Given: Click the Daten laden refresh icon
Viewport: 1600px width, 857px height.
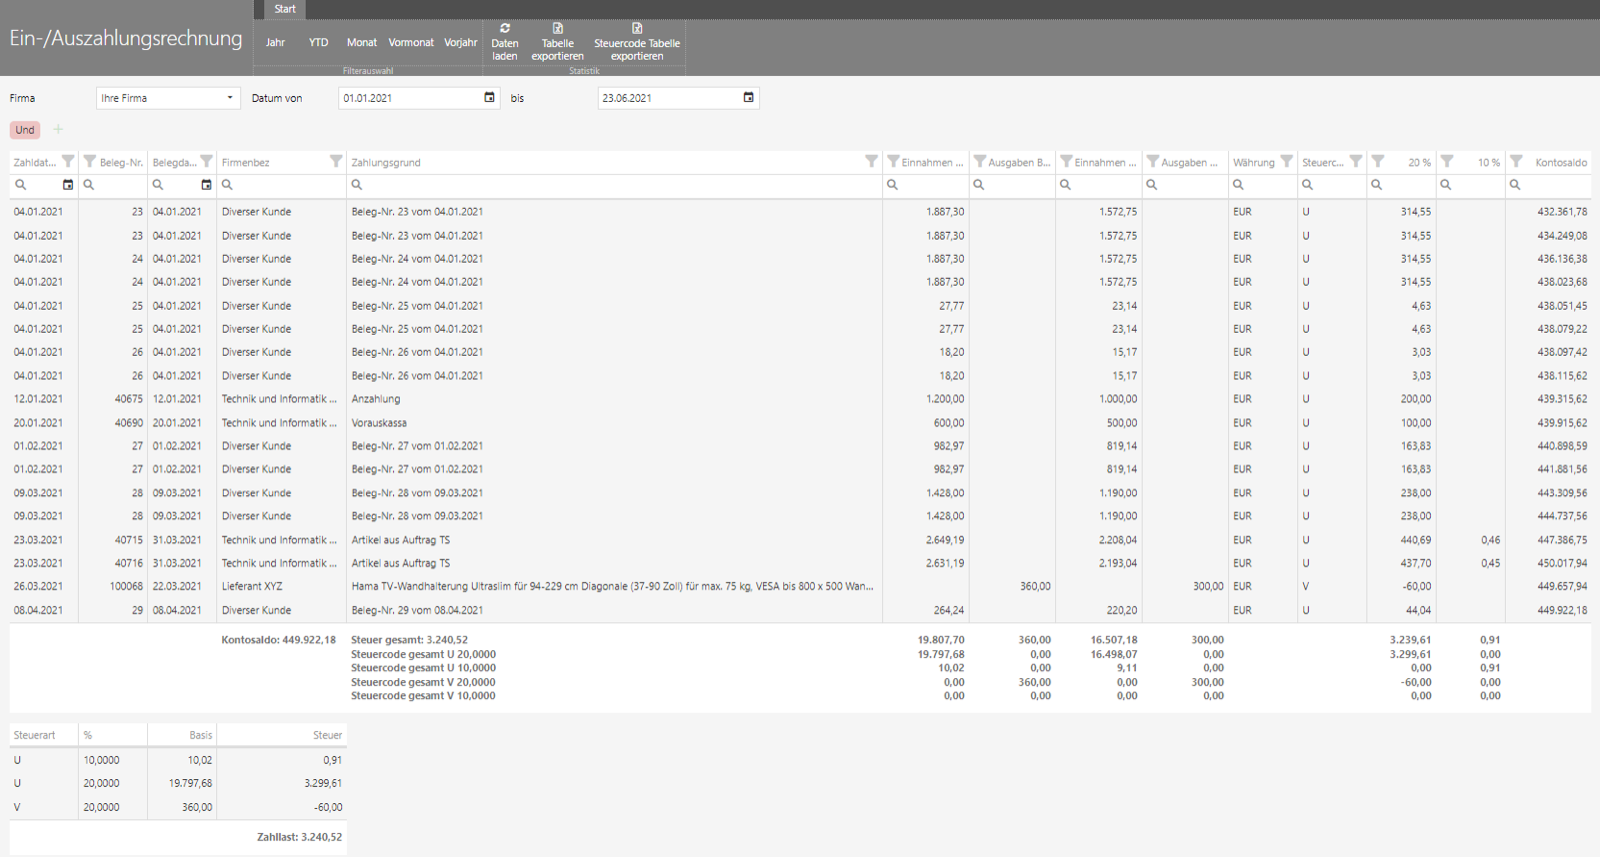Looking at the screenshot, I should pos(505,28).
